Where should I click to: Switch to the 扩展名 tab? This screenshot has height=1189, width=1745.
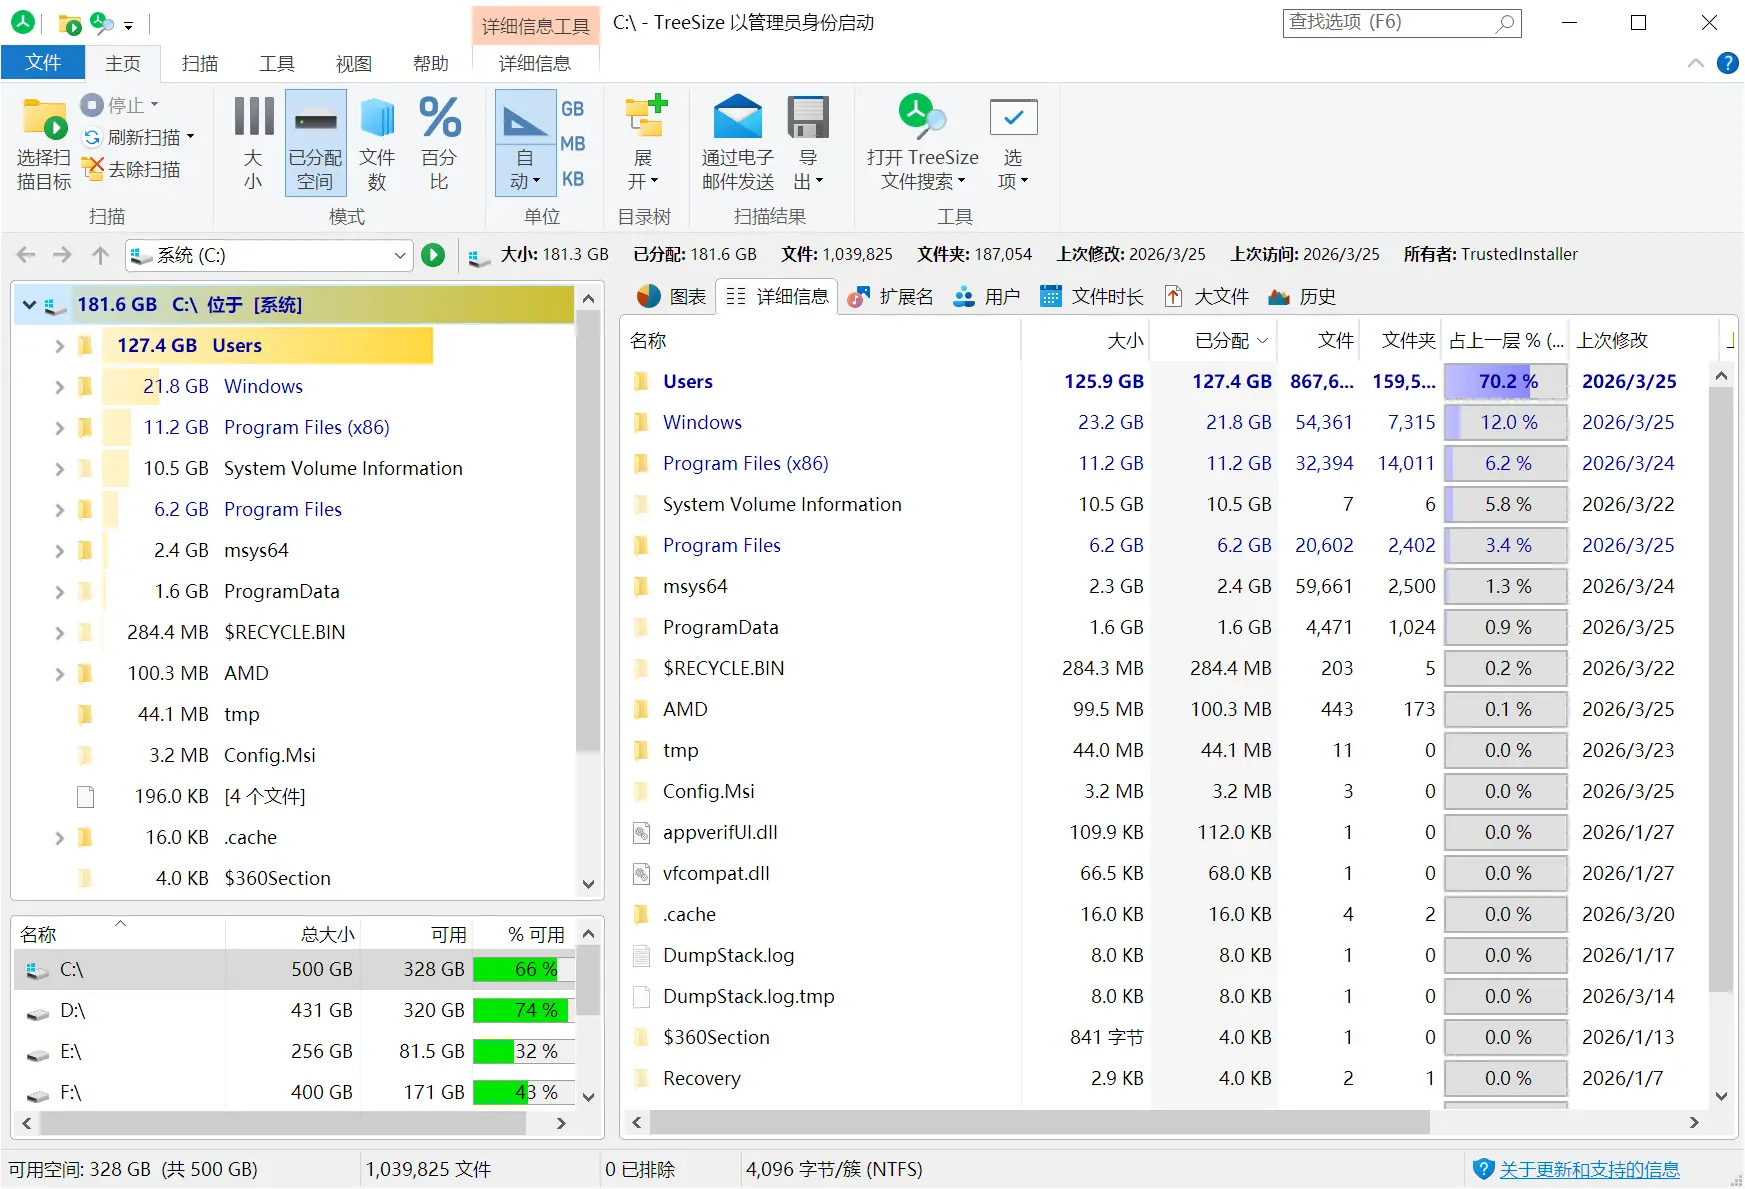tap(890, 296)
